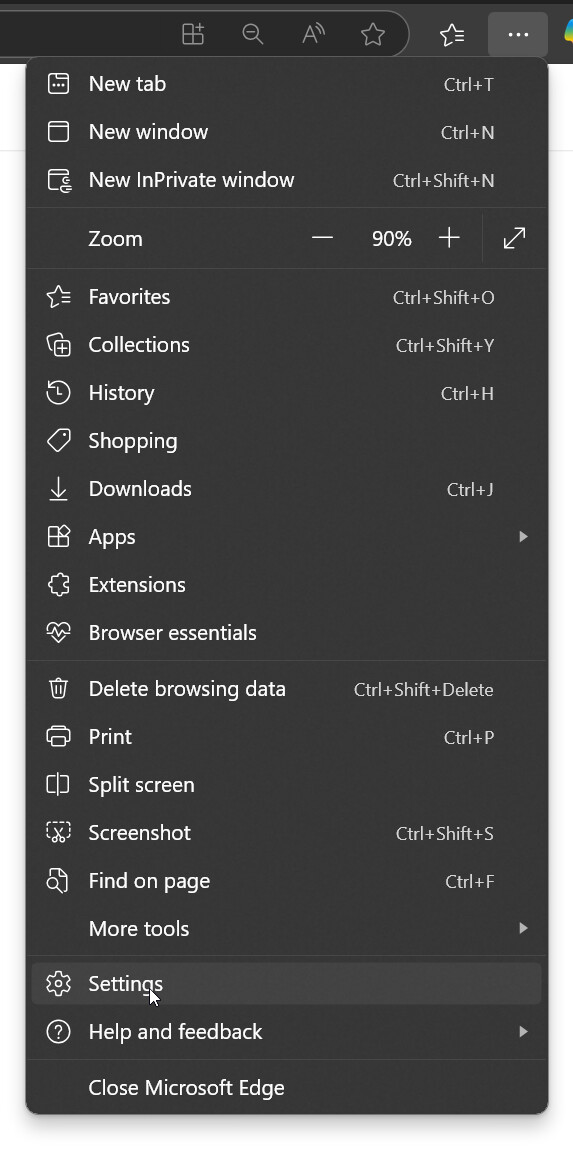Open the Favorites star-list toolbar icon
Screen dimensions: 573x1153
452,34
